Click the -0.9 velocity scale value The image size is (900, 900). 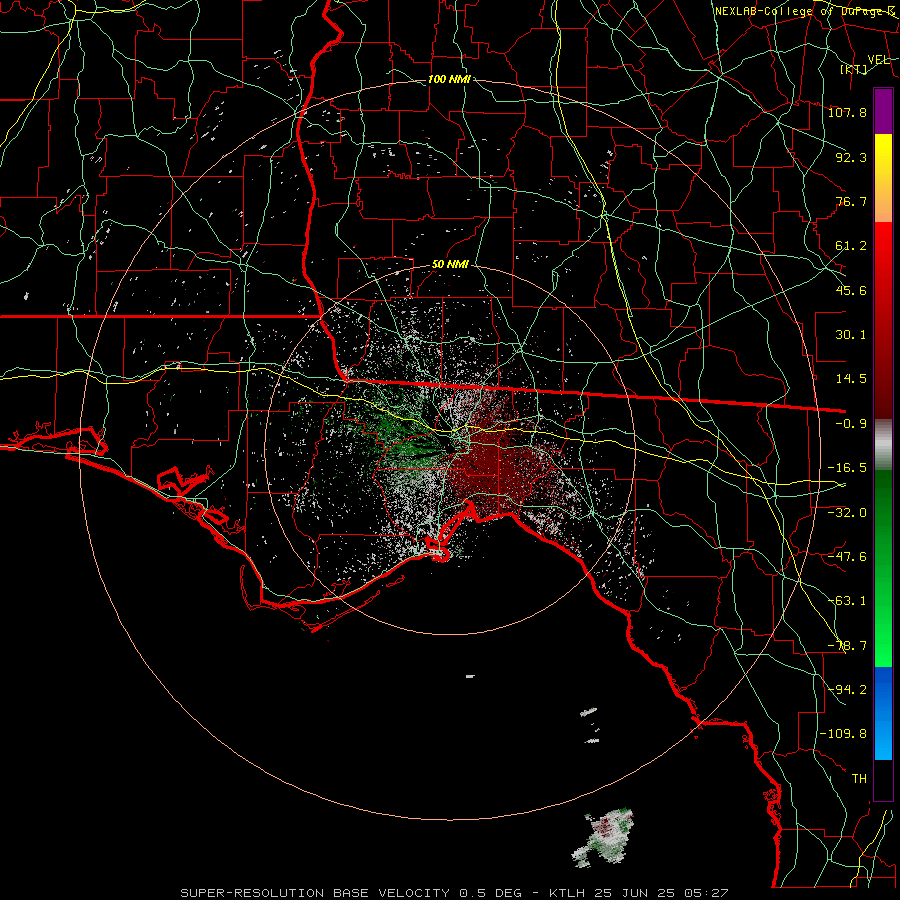(x=851, y=424)
